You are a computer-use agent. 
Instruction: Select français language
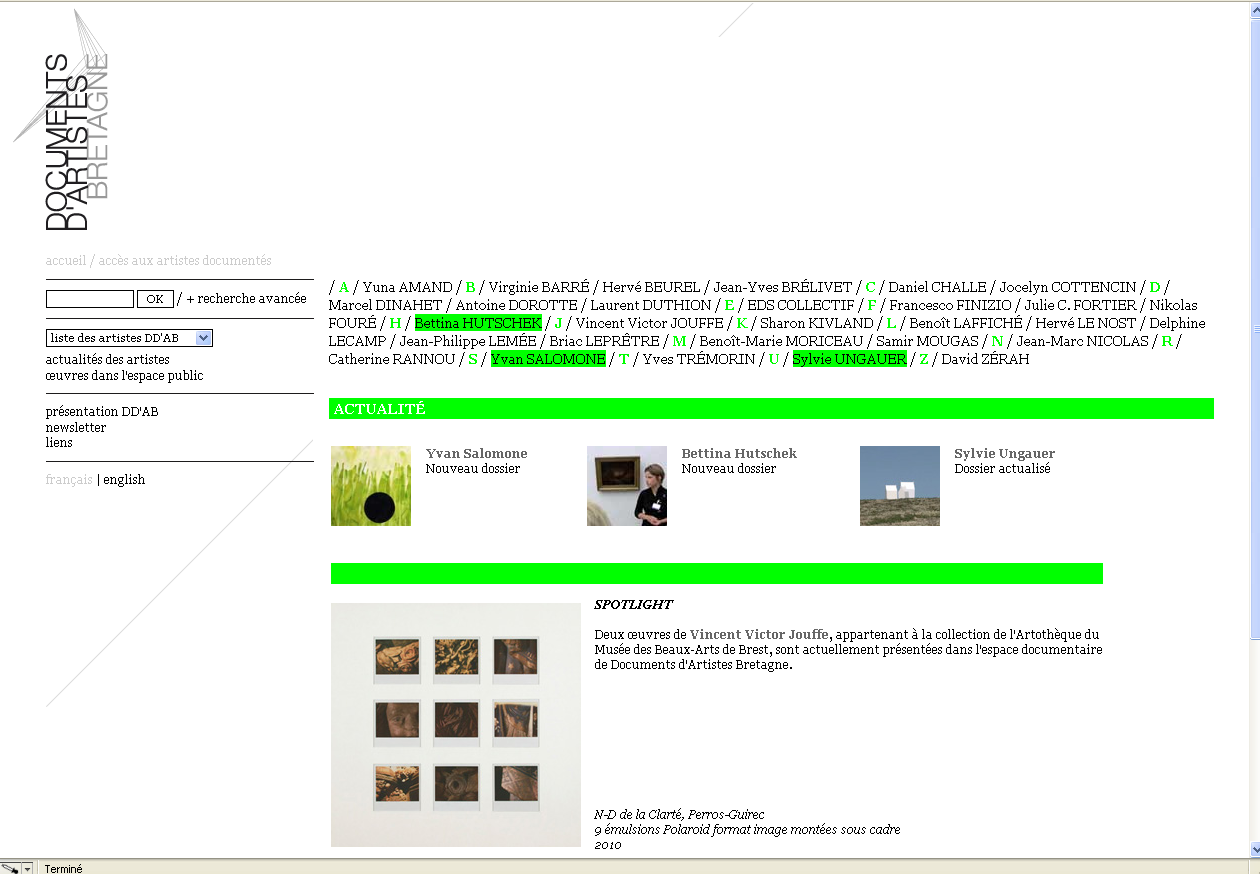click(69, 479)
